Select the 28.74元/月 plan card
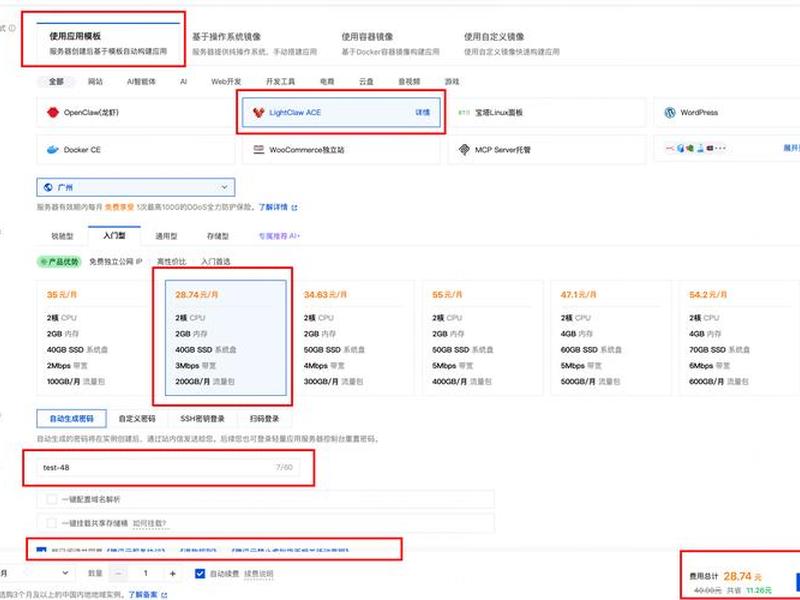 (x=226, y=338)
